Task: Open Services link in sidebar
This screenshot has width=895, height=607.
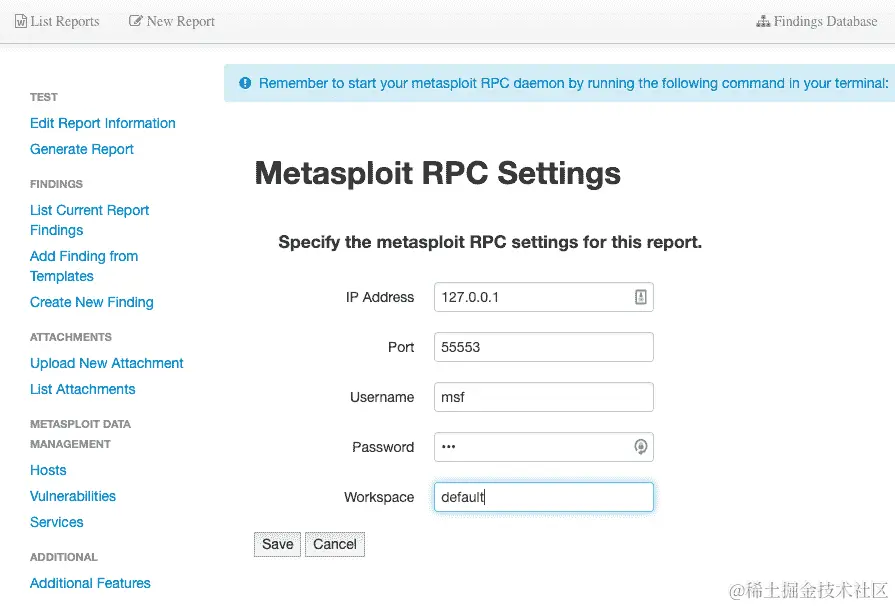Action: [57, 522]
